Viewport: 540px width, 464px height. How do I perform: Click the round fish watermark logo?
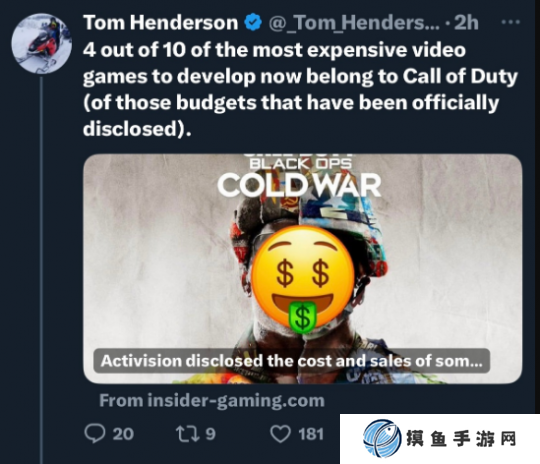coord(382,439)
